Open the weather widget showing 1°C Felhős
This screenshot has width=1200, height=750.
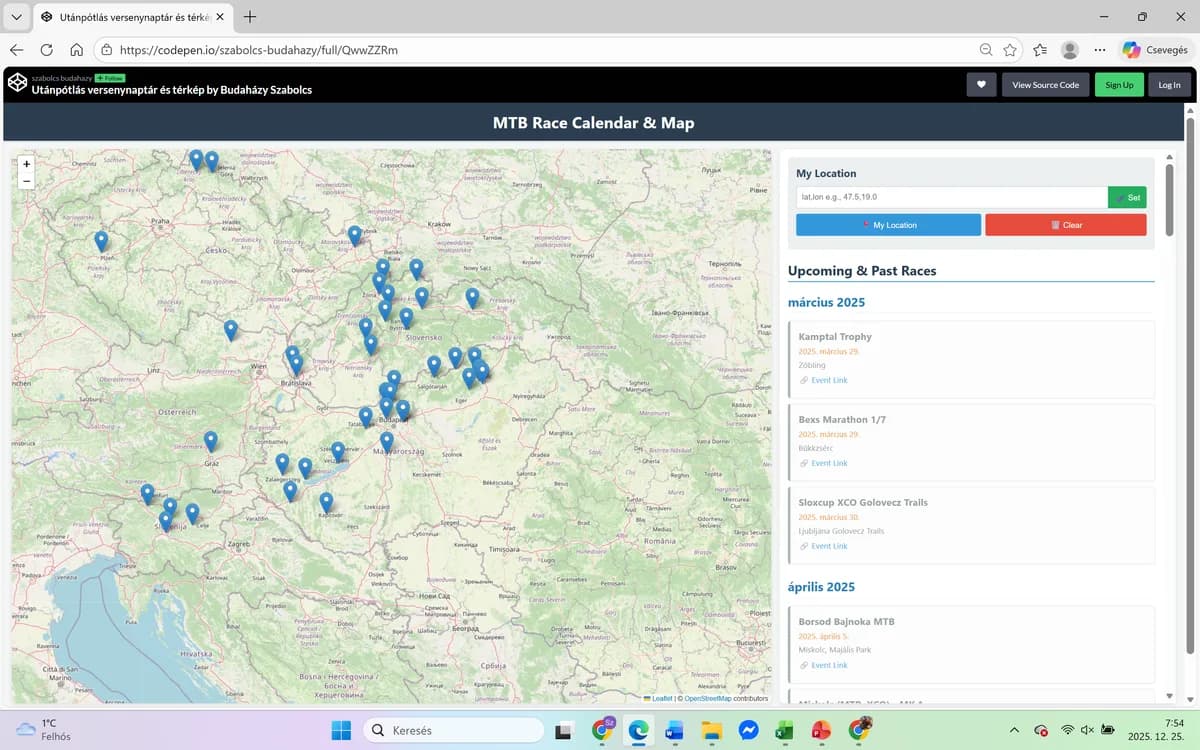pyautogui.click(x=43, y=729)
